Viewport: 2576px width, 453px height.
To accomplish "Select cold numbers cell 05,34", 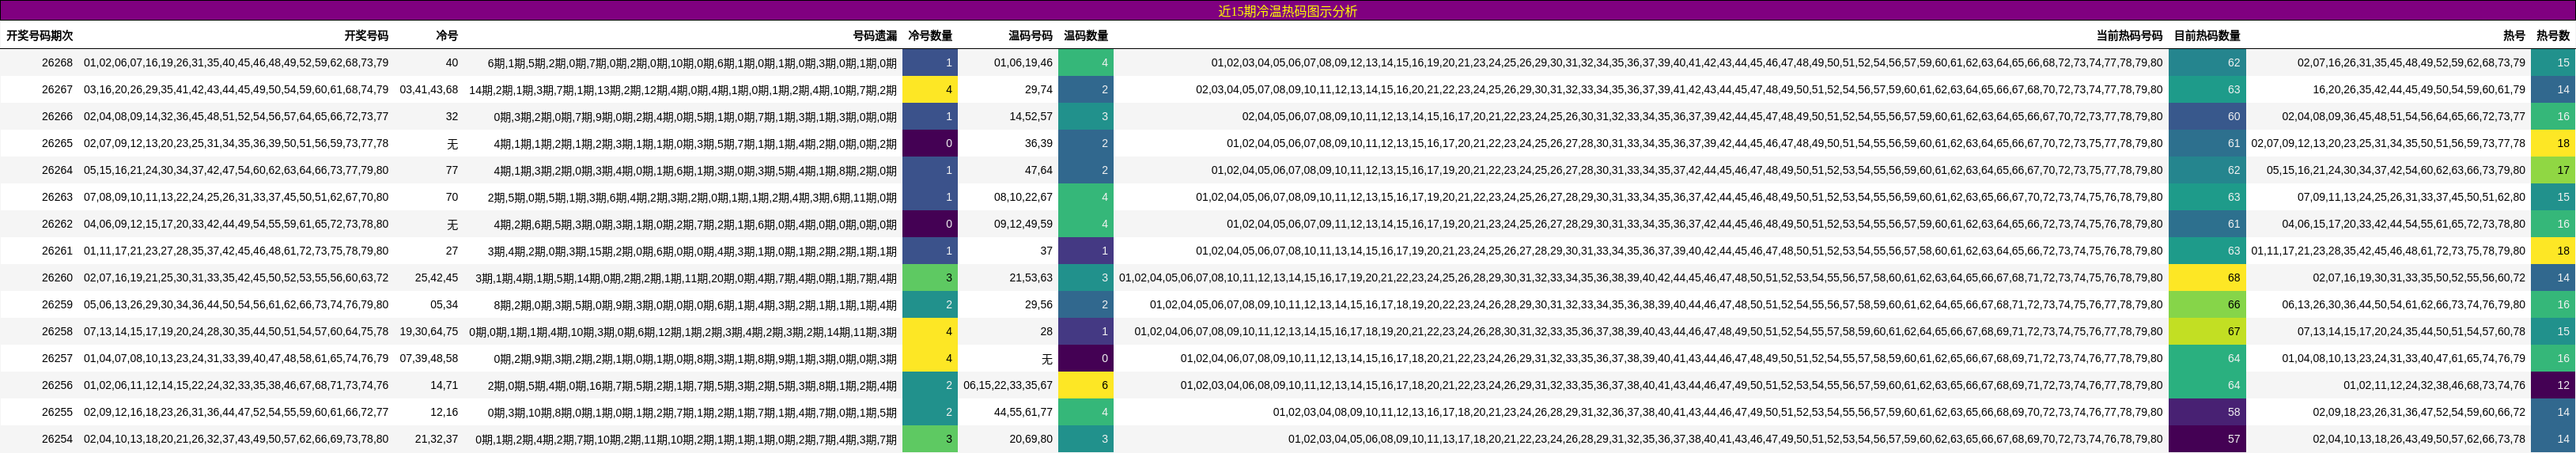I will (x=445, y=304).
